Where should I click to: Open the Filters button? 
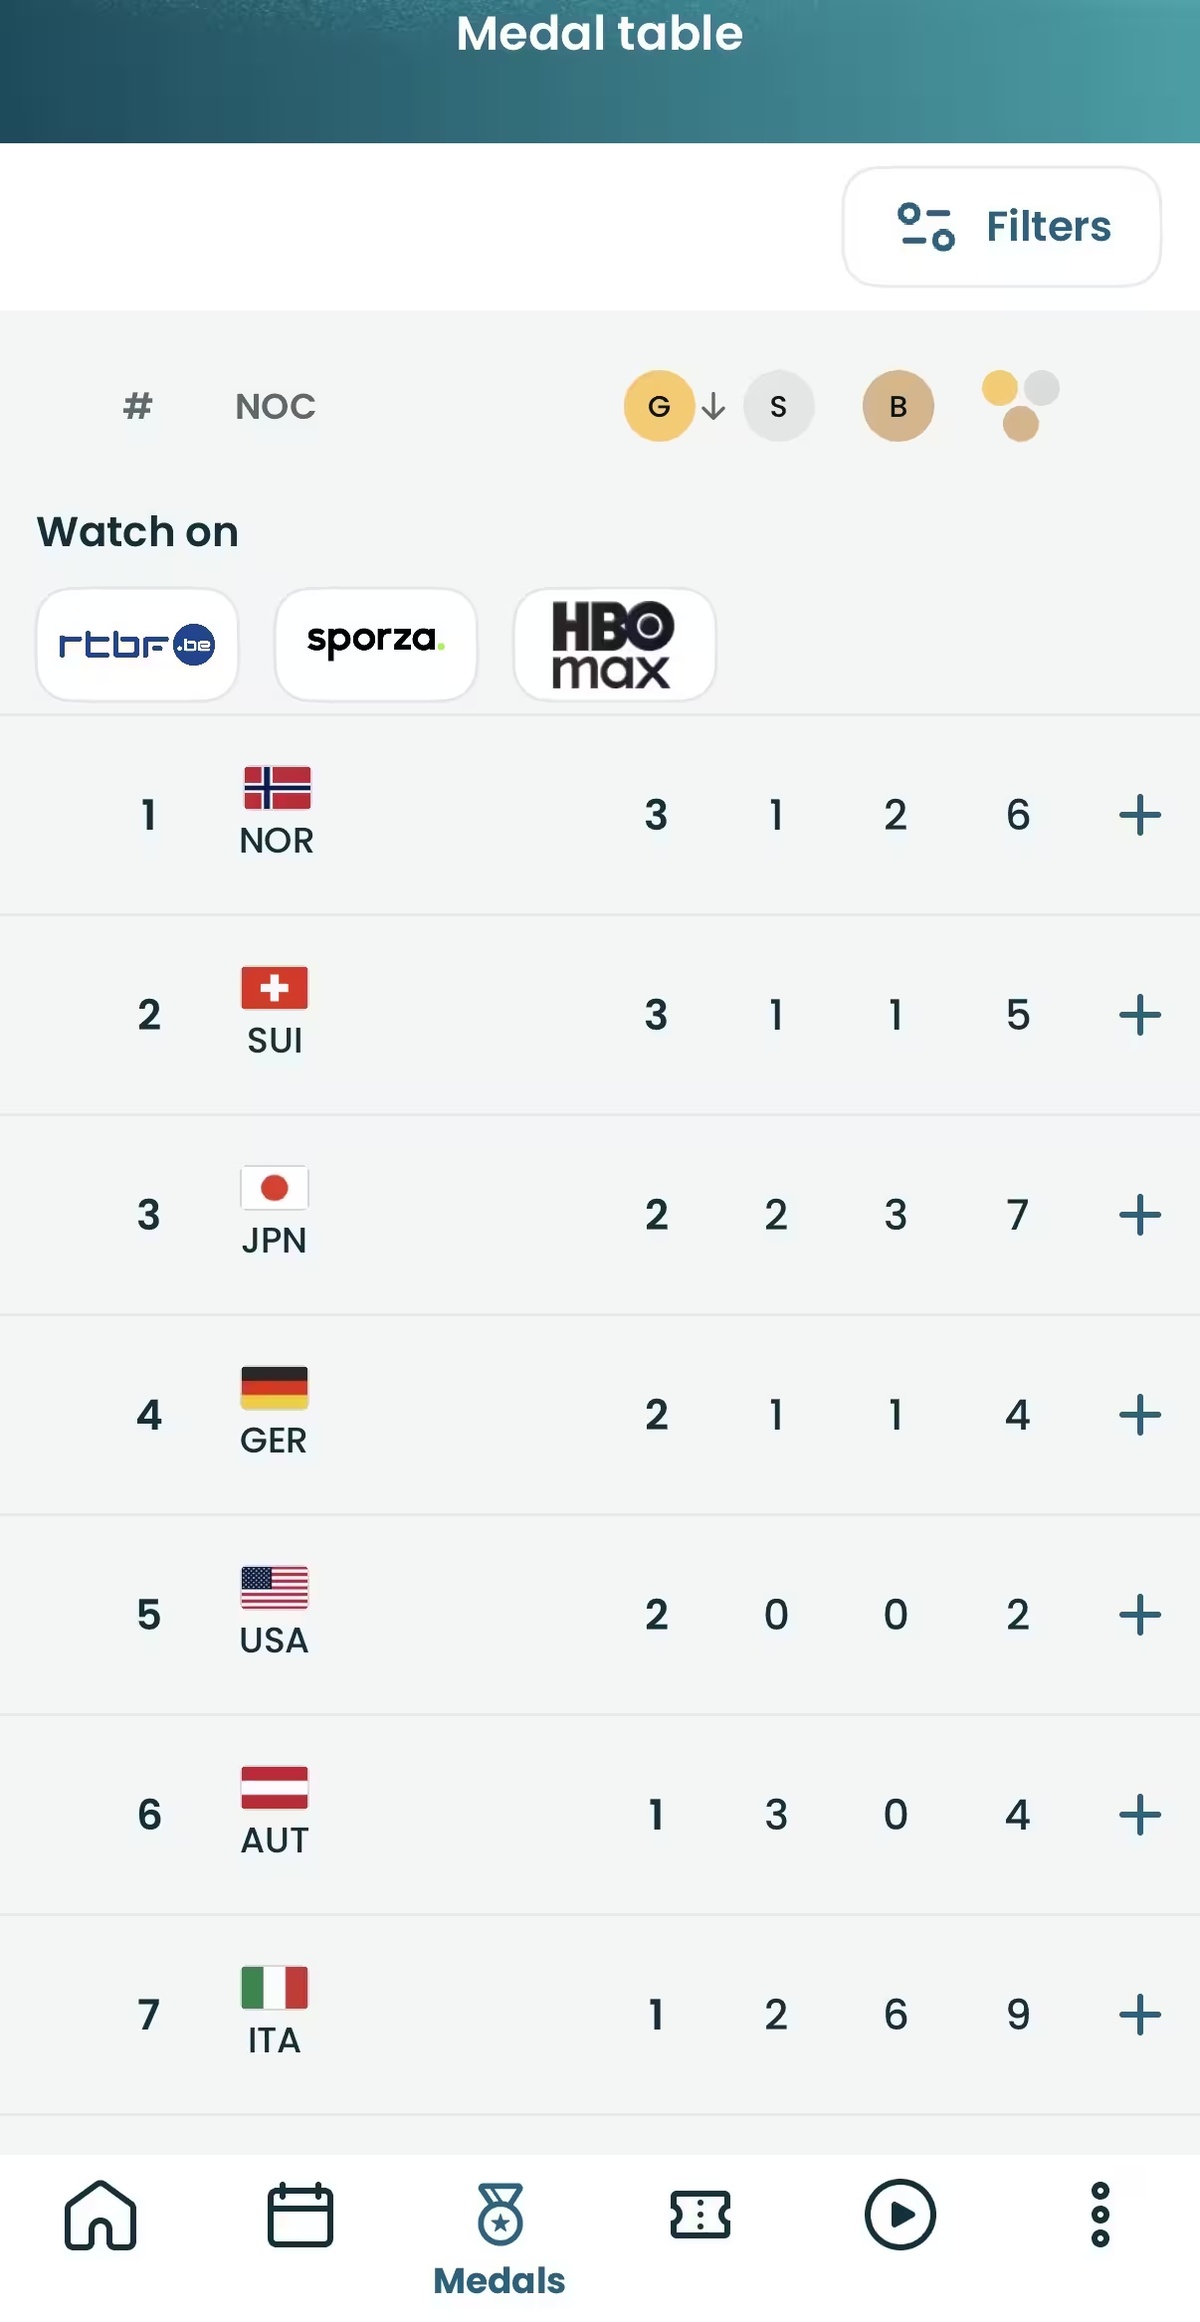pos(1002,227)
